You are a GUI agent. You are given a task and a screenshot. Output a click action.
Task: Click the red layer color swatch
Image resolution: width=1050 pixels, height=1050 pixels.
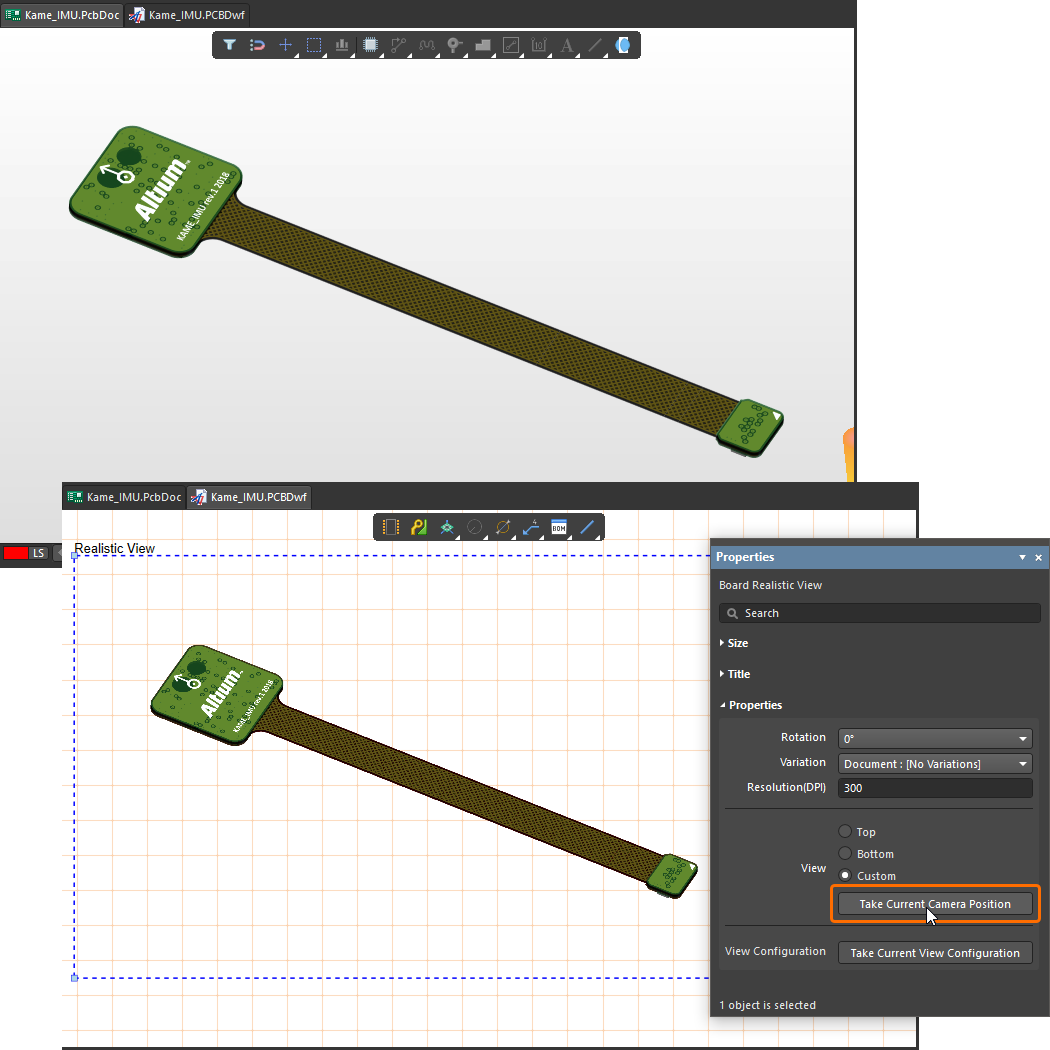click(15, 553)
